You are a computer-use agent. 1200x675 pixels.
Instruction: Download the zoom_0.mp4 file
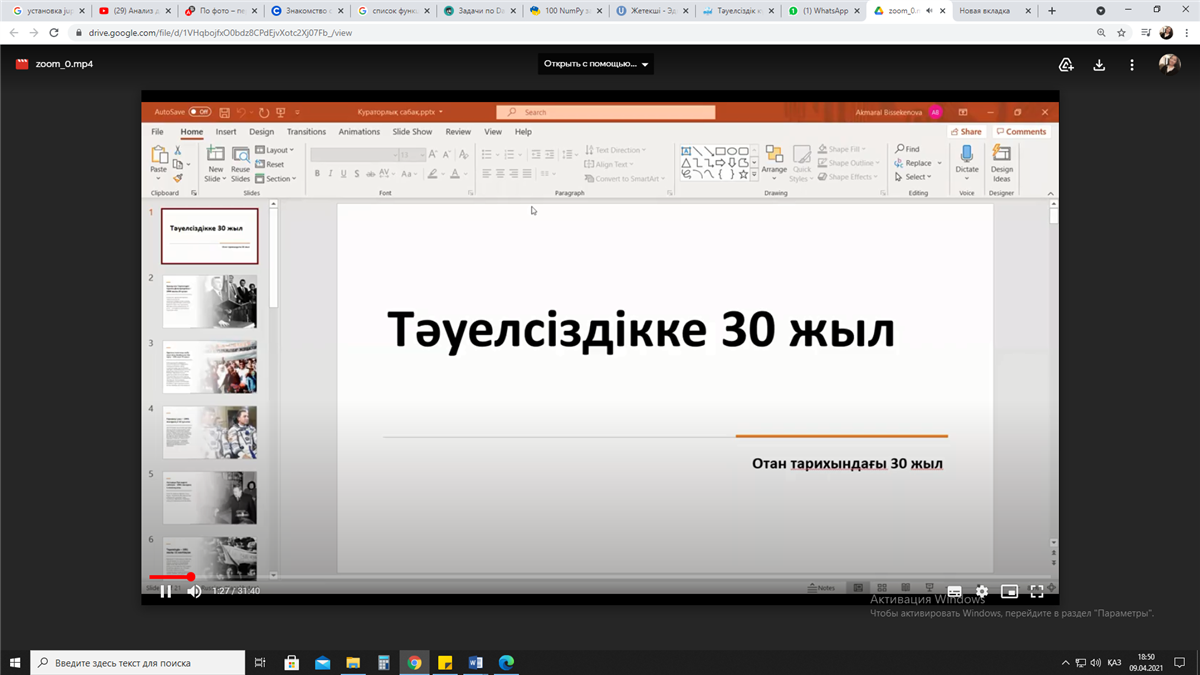point(1099,65)
